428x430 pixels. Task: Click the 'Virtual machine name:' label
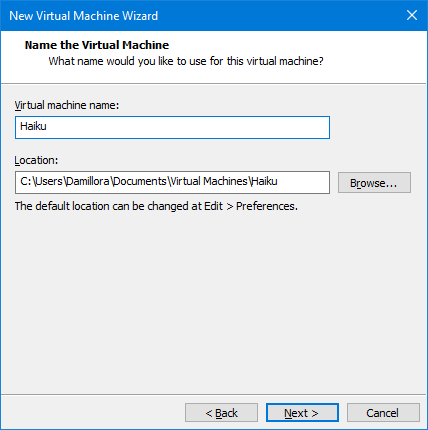click(67, 105)
